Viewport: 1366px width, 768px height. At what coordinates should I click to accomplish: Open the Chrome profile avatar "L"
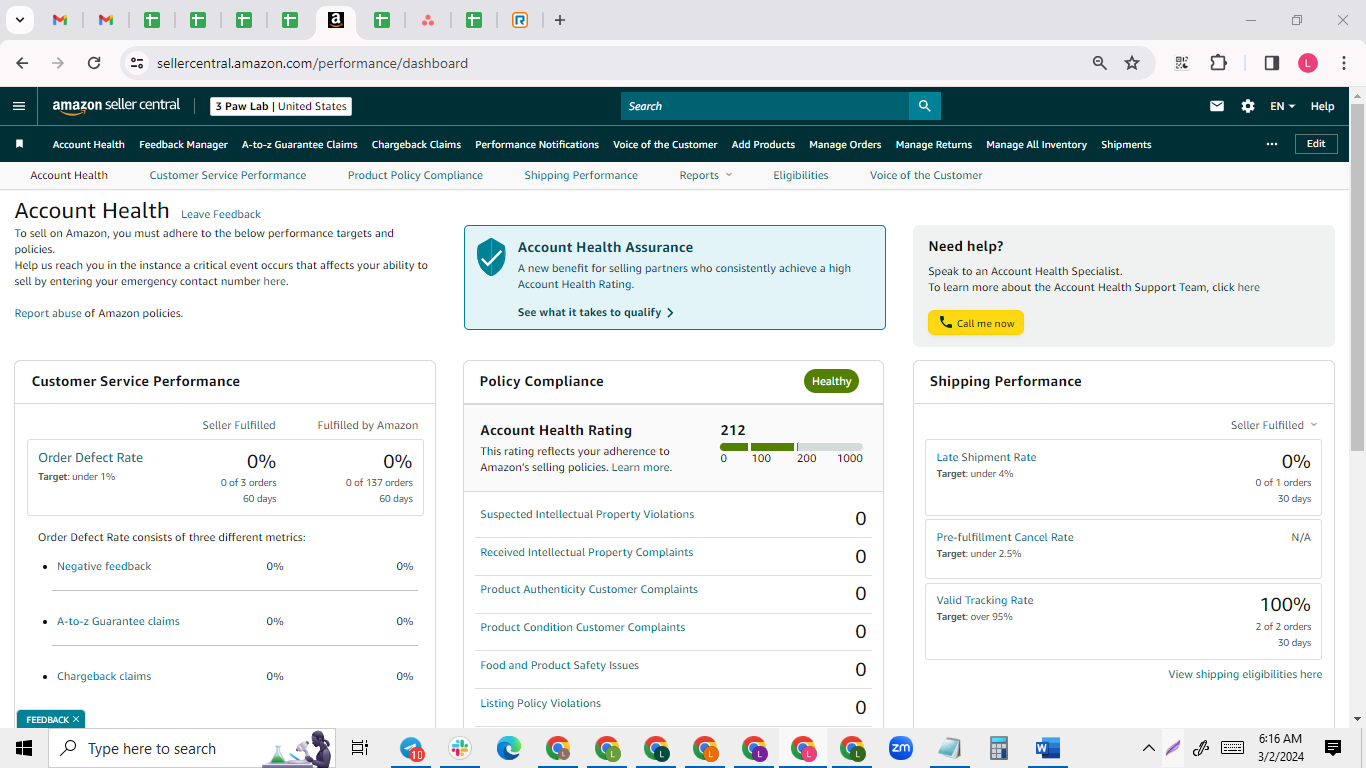point(1308,63)
